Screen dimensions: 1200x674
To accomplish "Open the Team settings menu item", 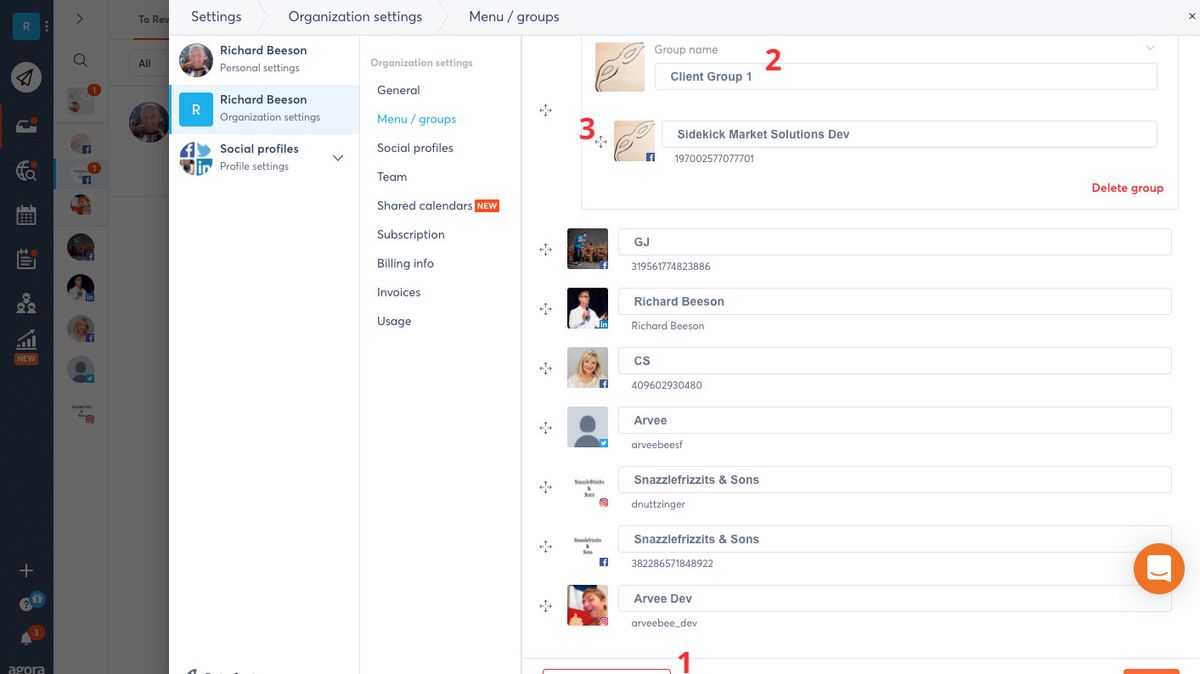I will pos(392,177).
